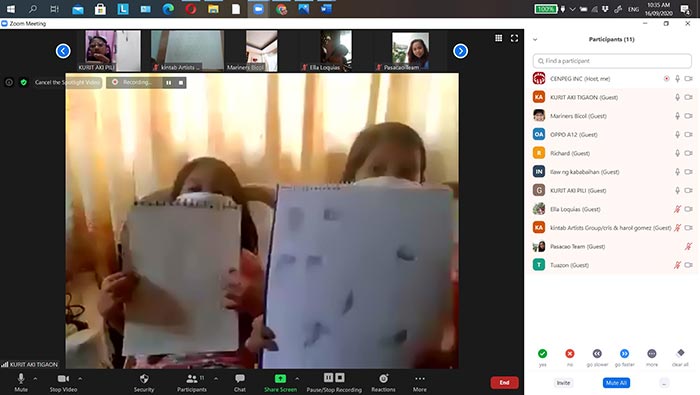Enter full screen mode

514,38
